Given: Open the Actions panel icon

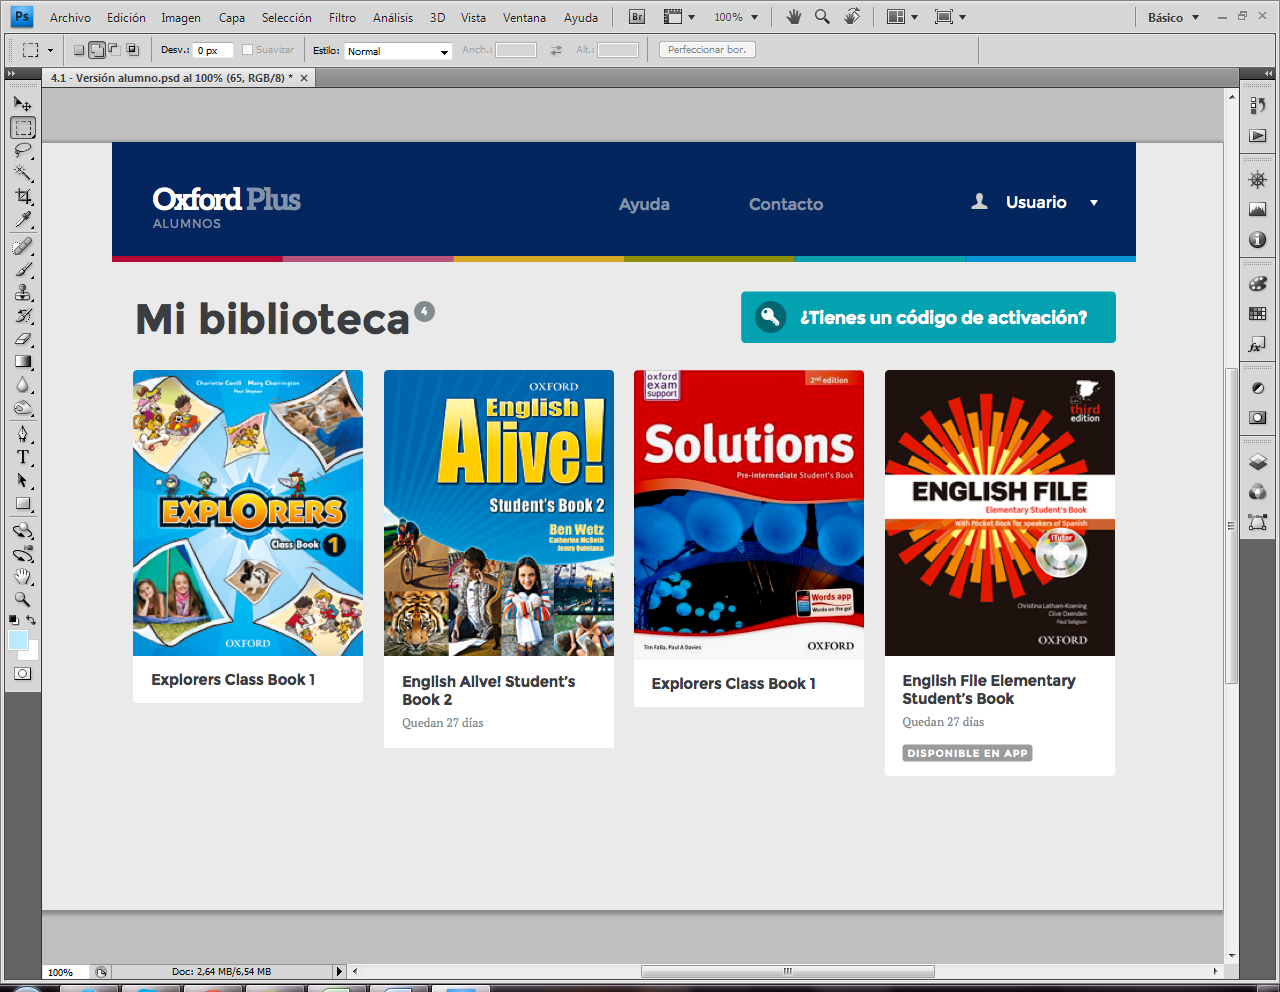Looking at the screenshot, I should (1258, 135).
